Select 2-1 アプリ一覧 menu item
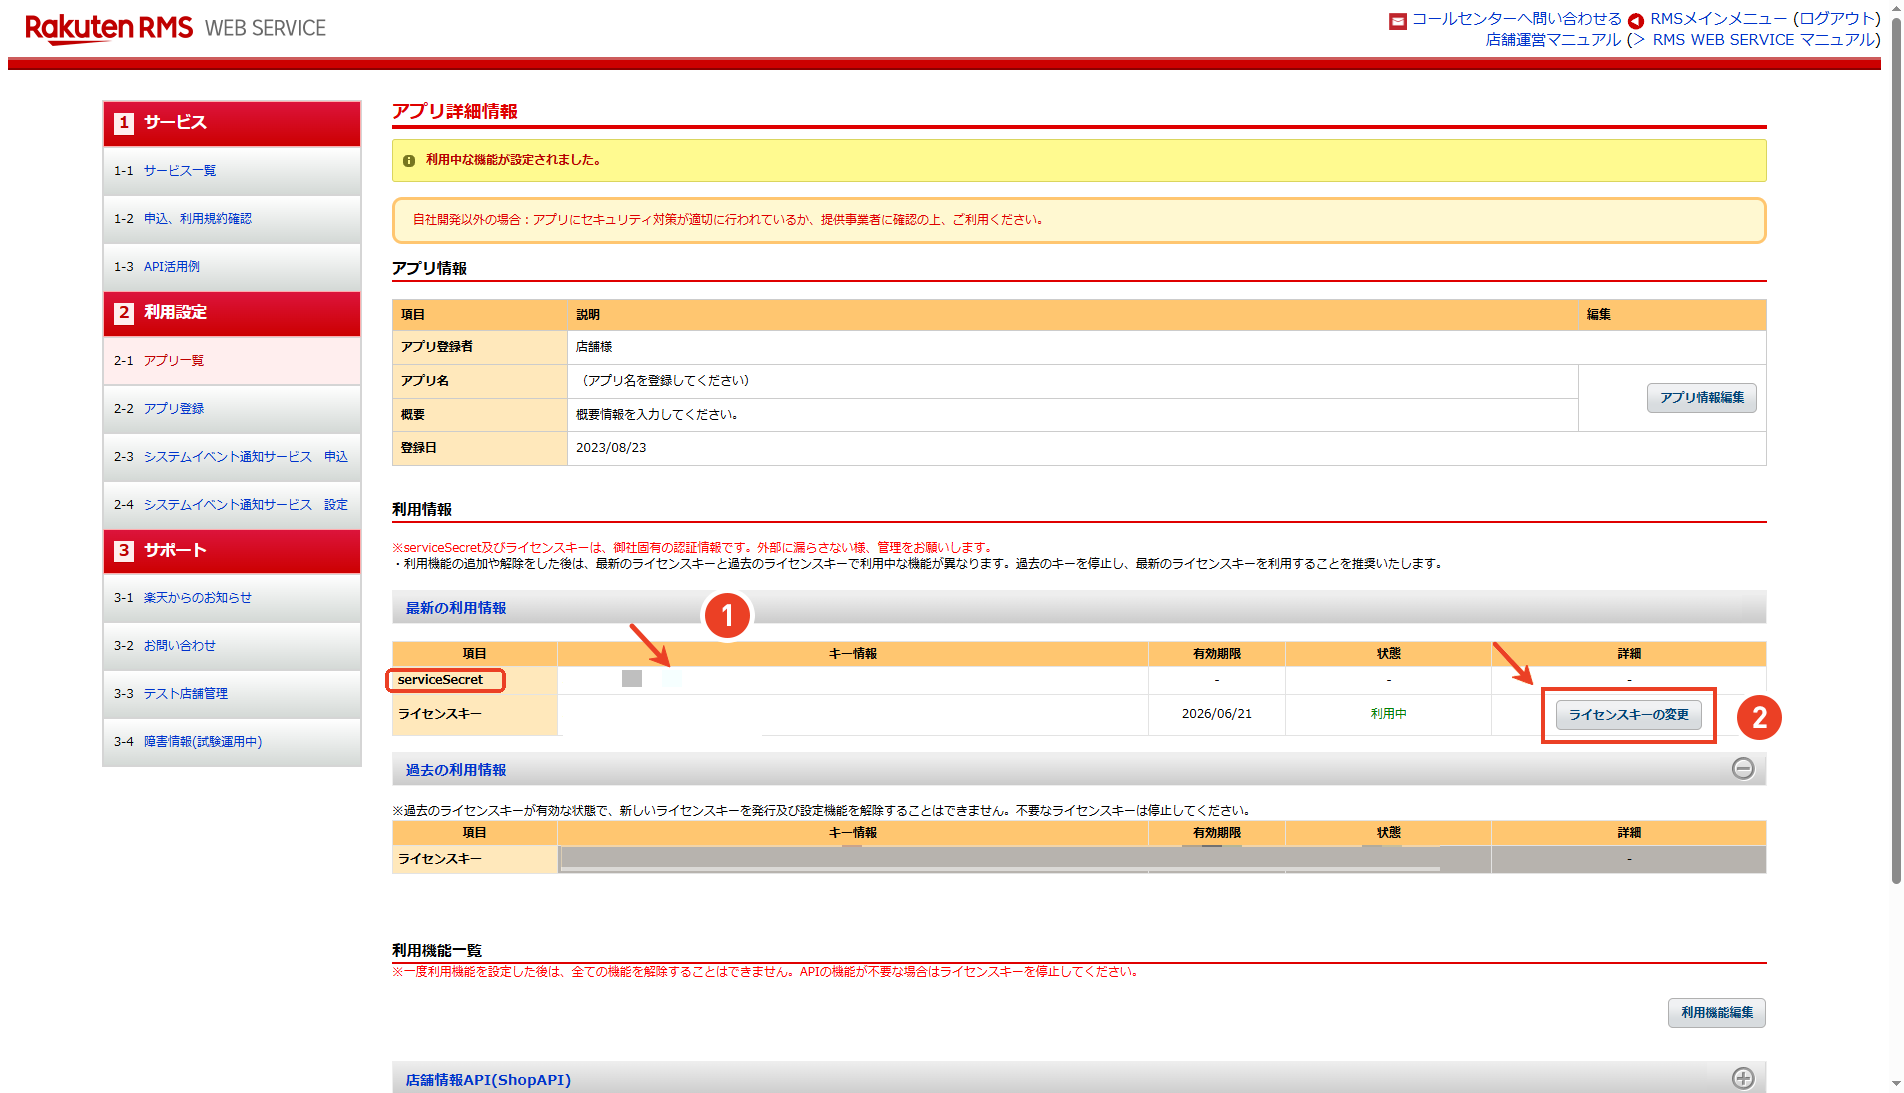The width and height of the screenshot is (1904, 1093). click(232, 361)
